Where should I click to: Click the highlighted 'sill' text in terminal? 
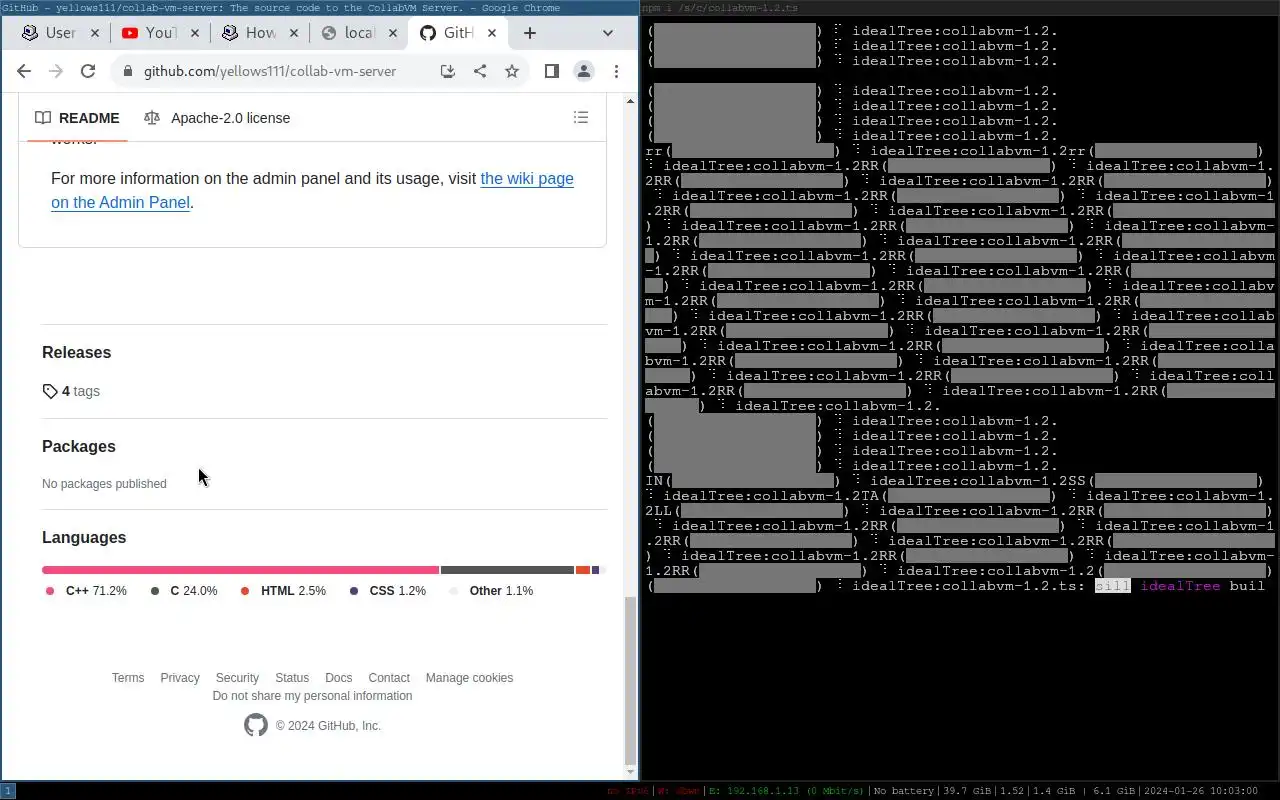[x=1112, y=586]
